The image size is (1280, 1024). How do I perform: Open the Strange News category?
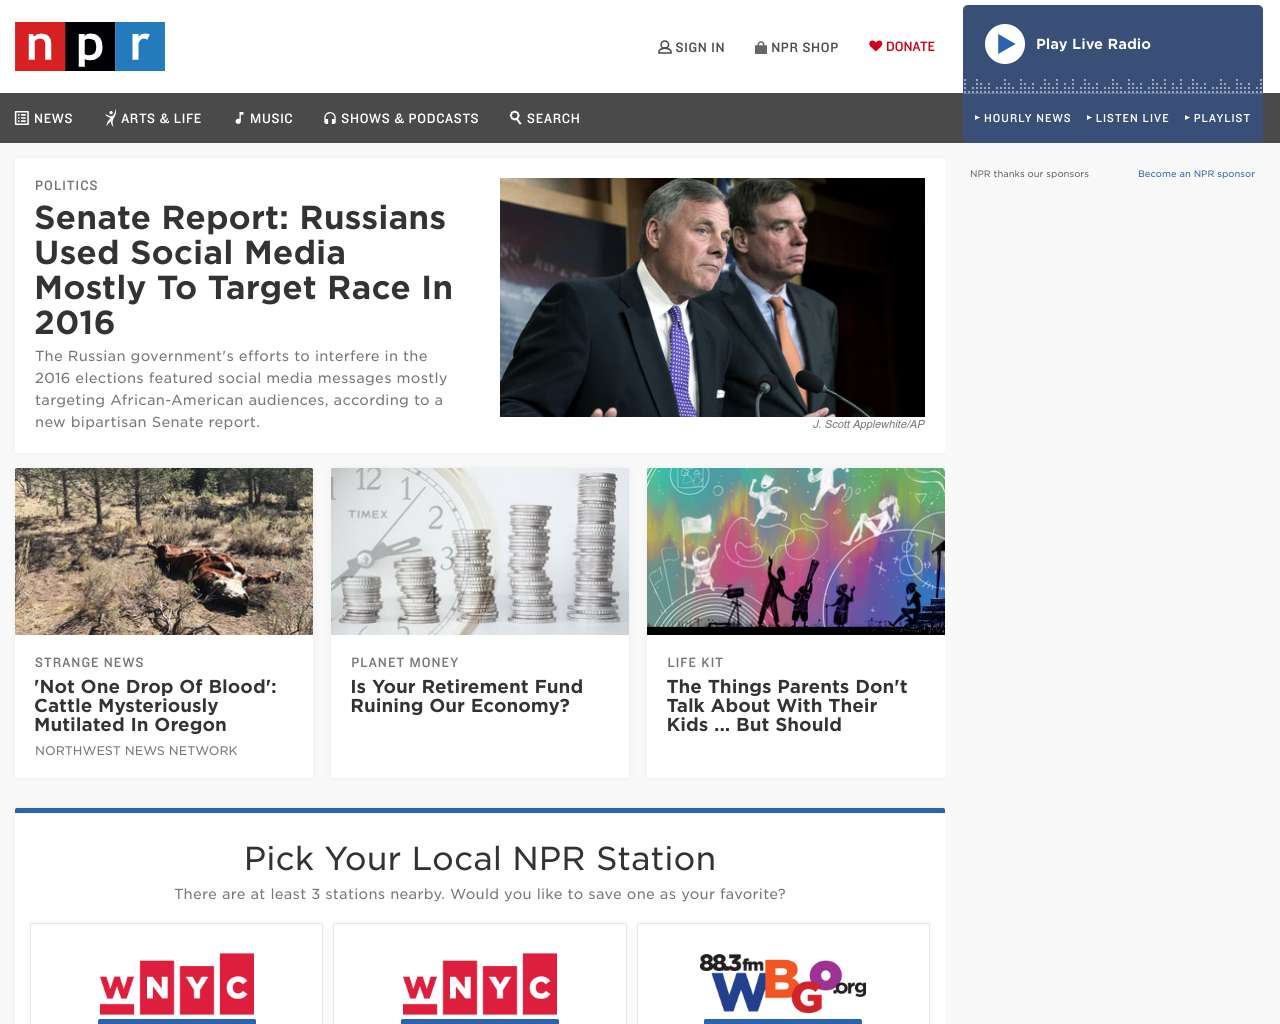tap(89, 663)
